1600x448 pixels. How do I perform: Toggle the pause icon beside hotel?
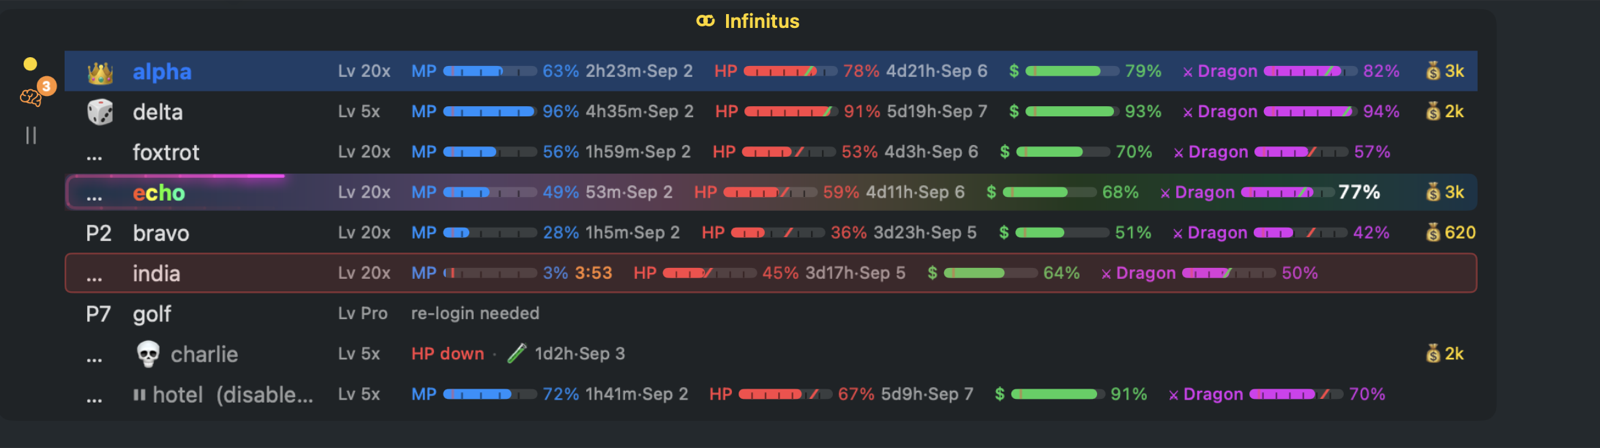[139, 395]
